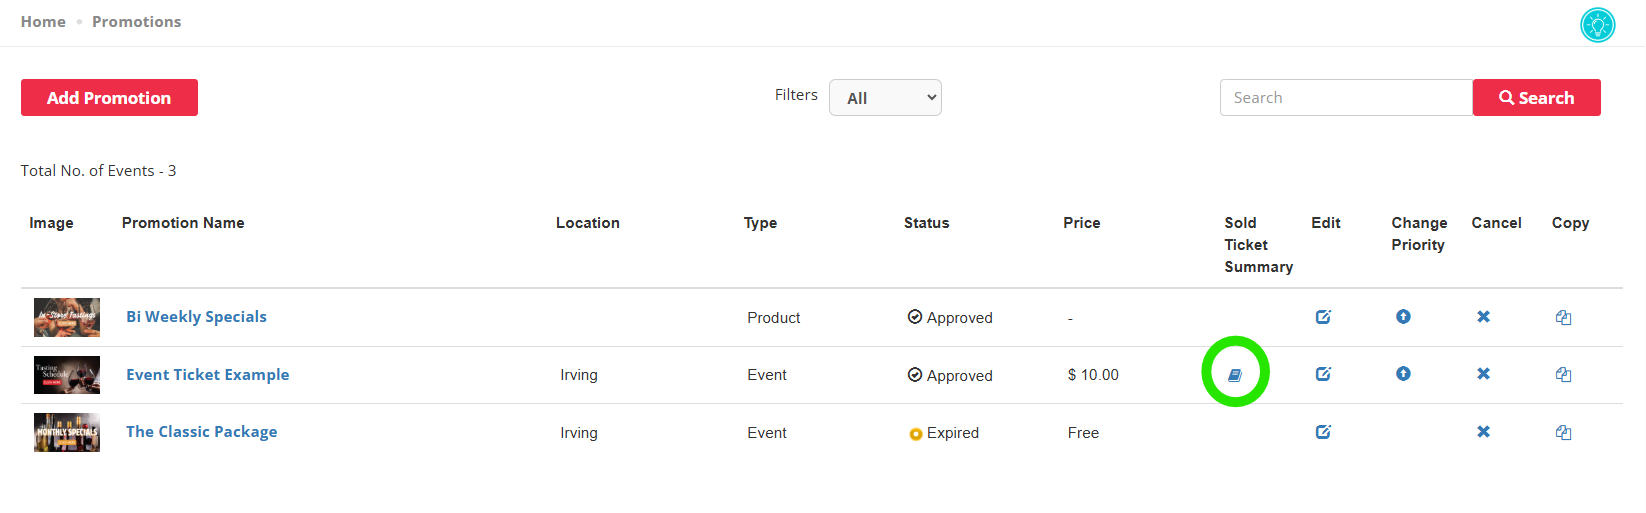
Task: Click the red Search button
Action: [x=1536, y=98]
